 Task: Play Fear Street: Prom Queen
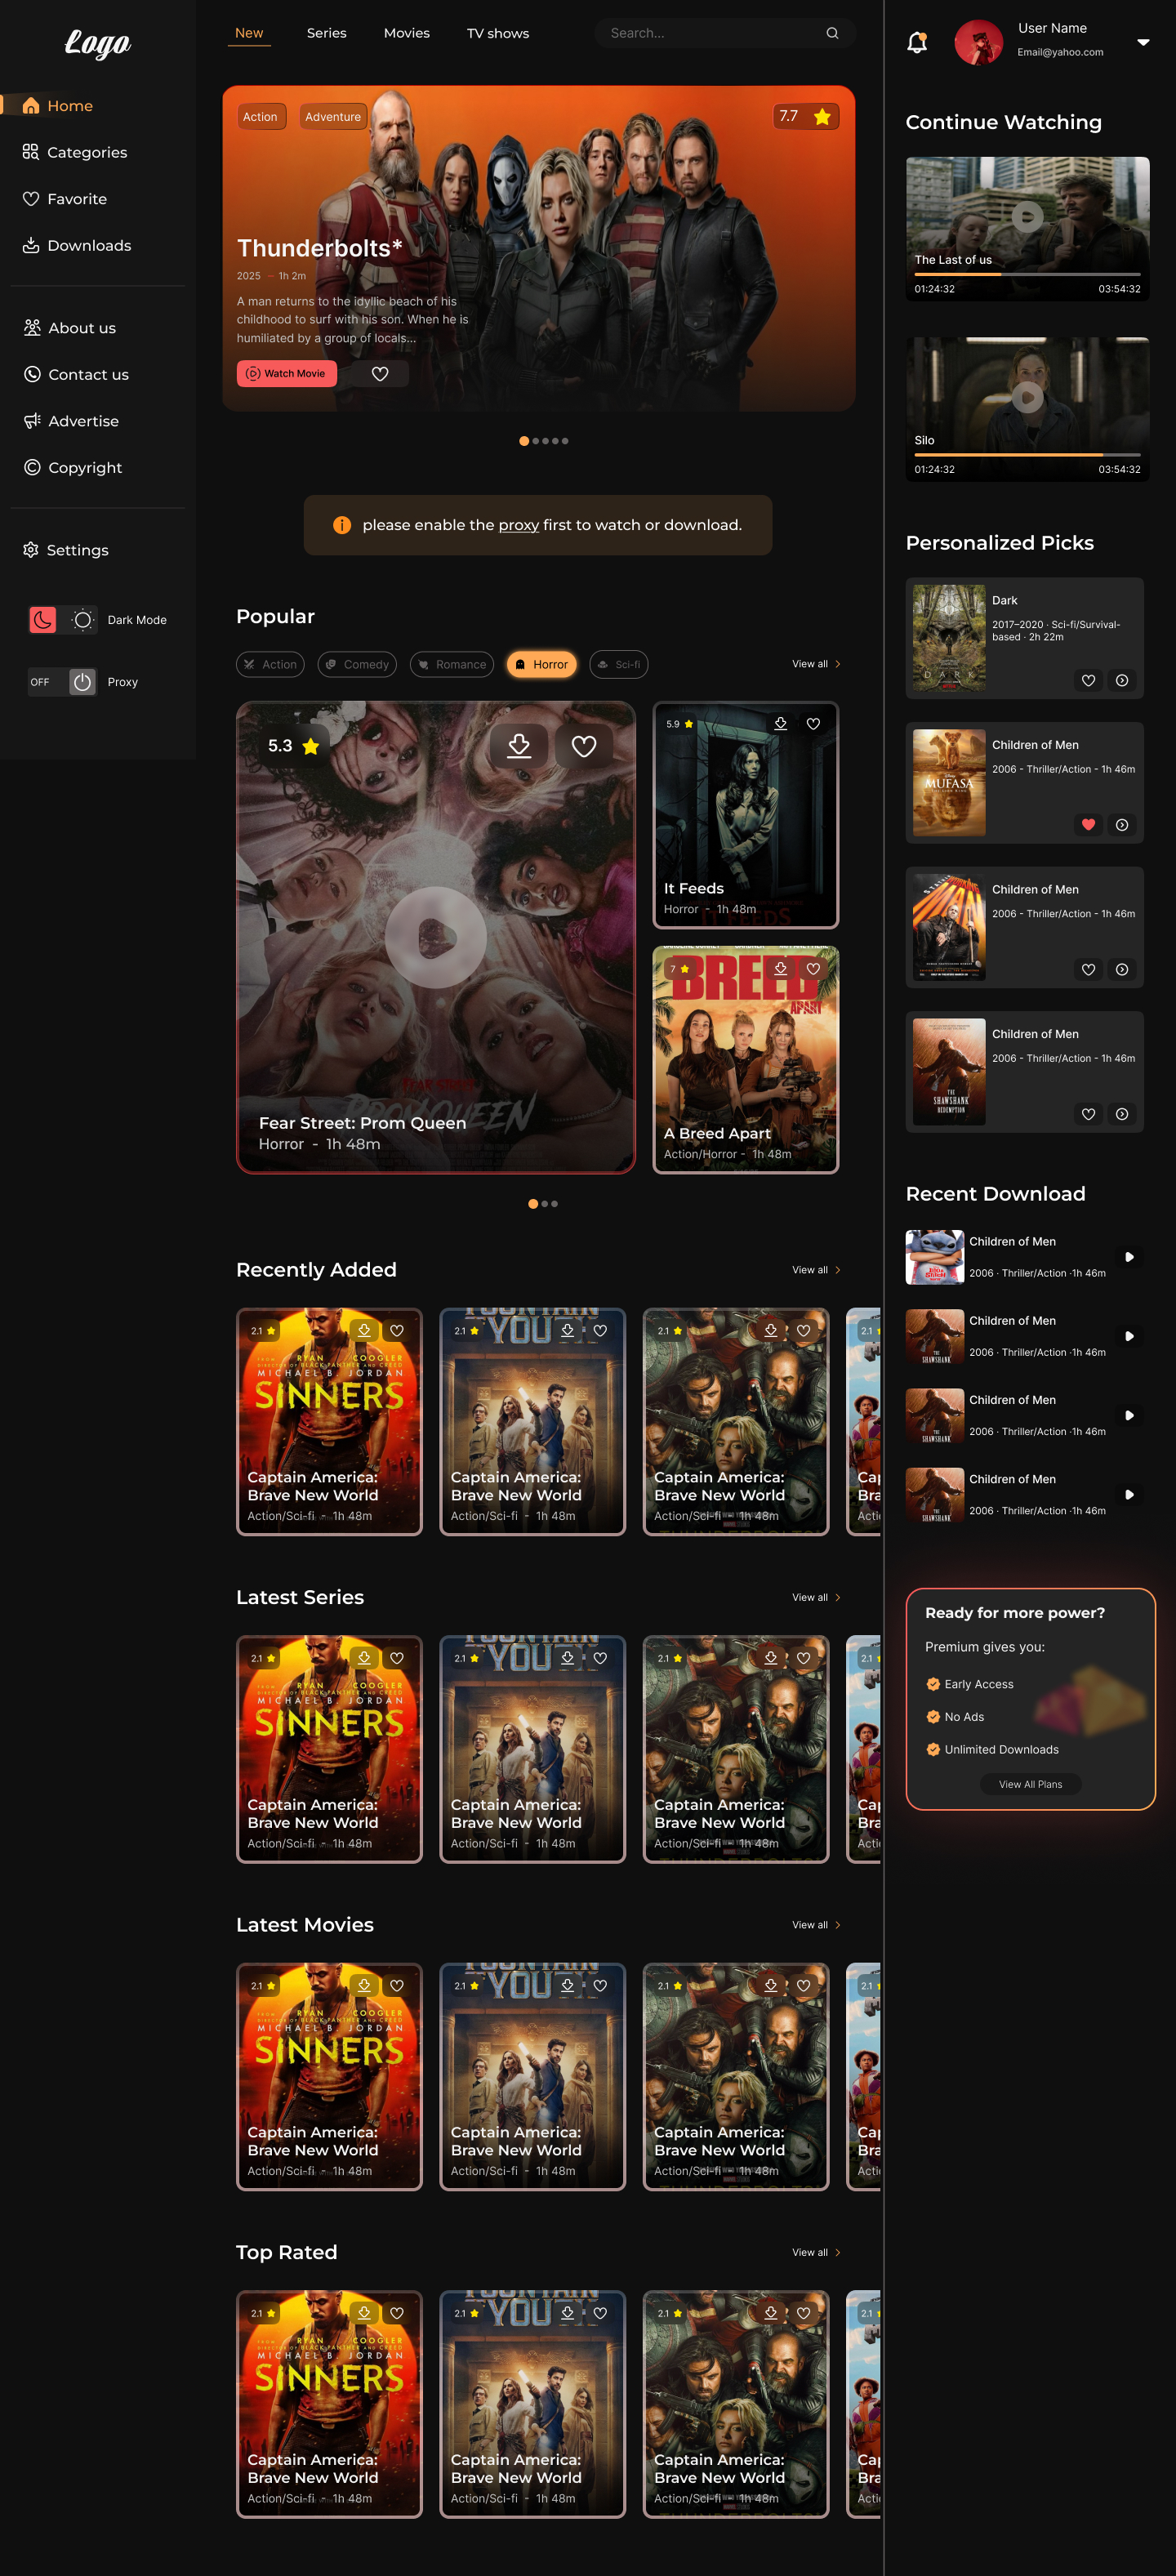pyautogui.click(x=436, y=937)
